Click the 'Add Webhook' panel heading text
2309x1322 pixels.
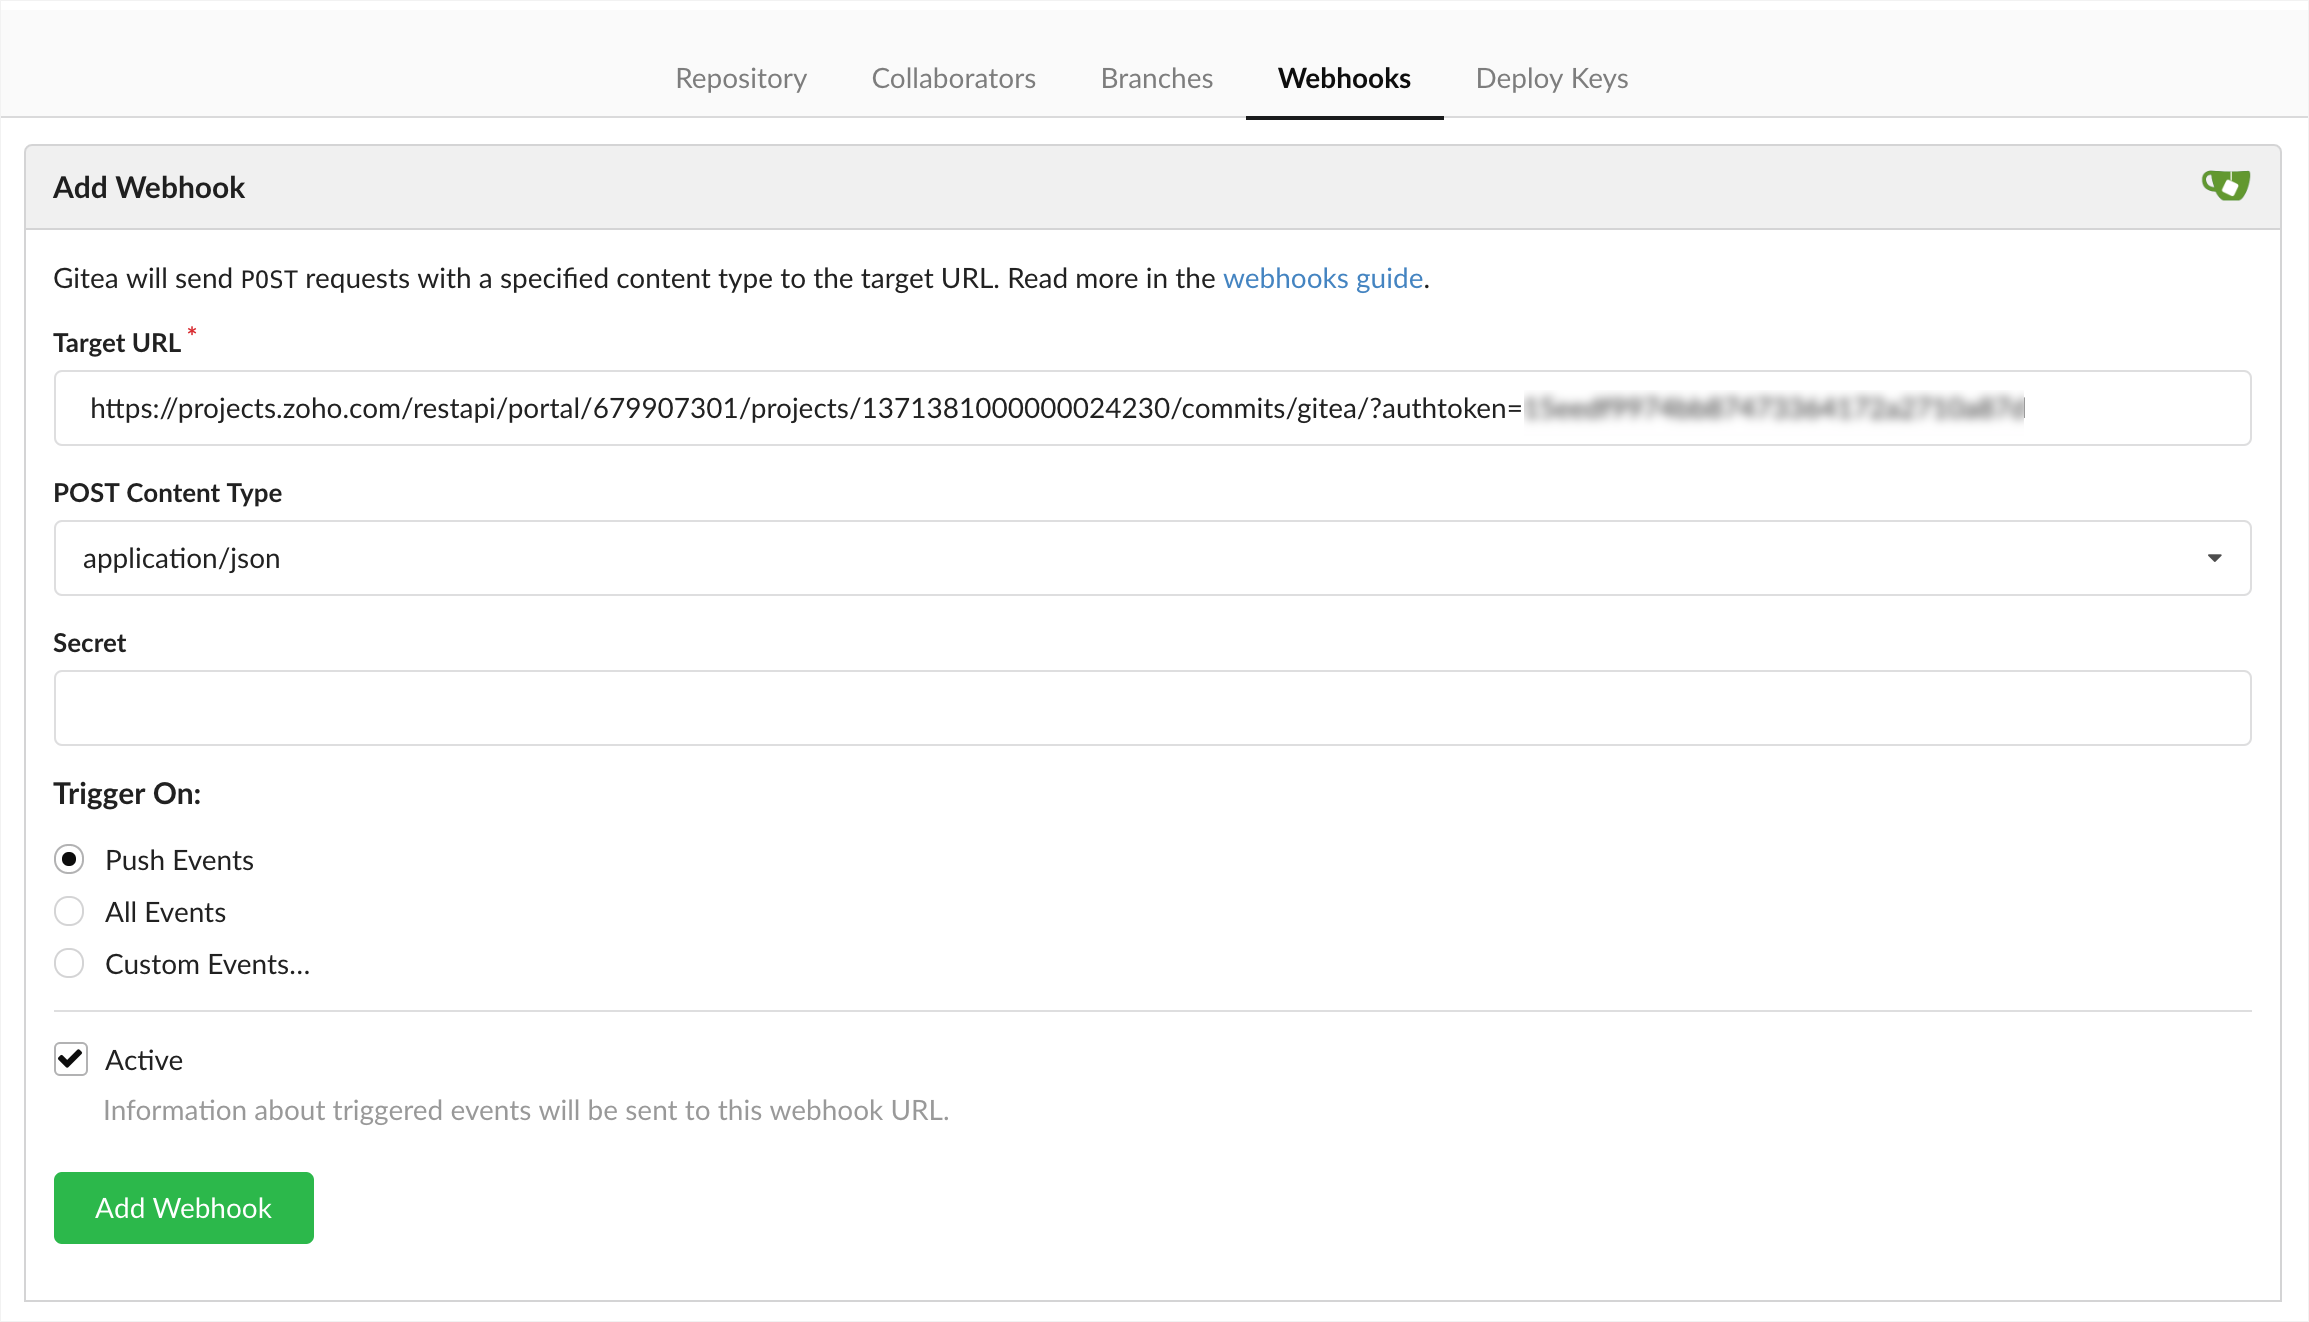149,187
